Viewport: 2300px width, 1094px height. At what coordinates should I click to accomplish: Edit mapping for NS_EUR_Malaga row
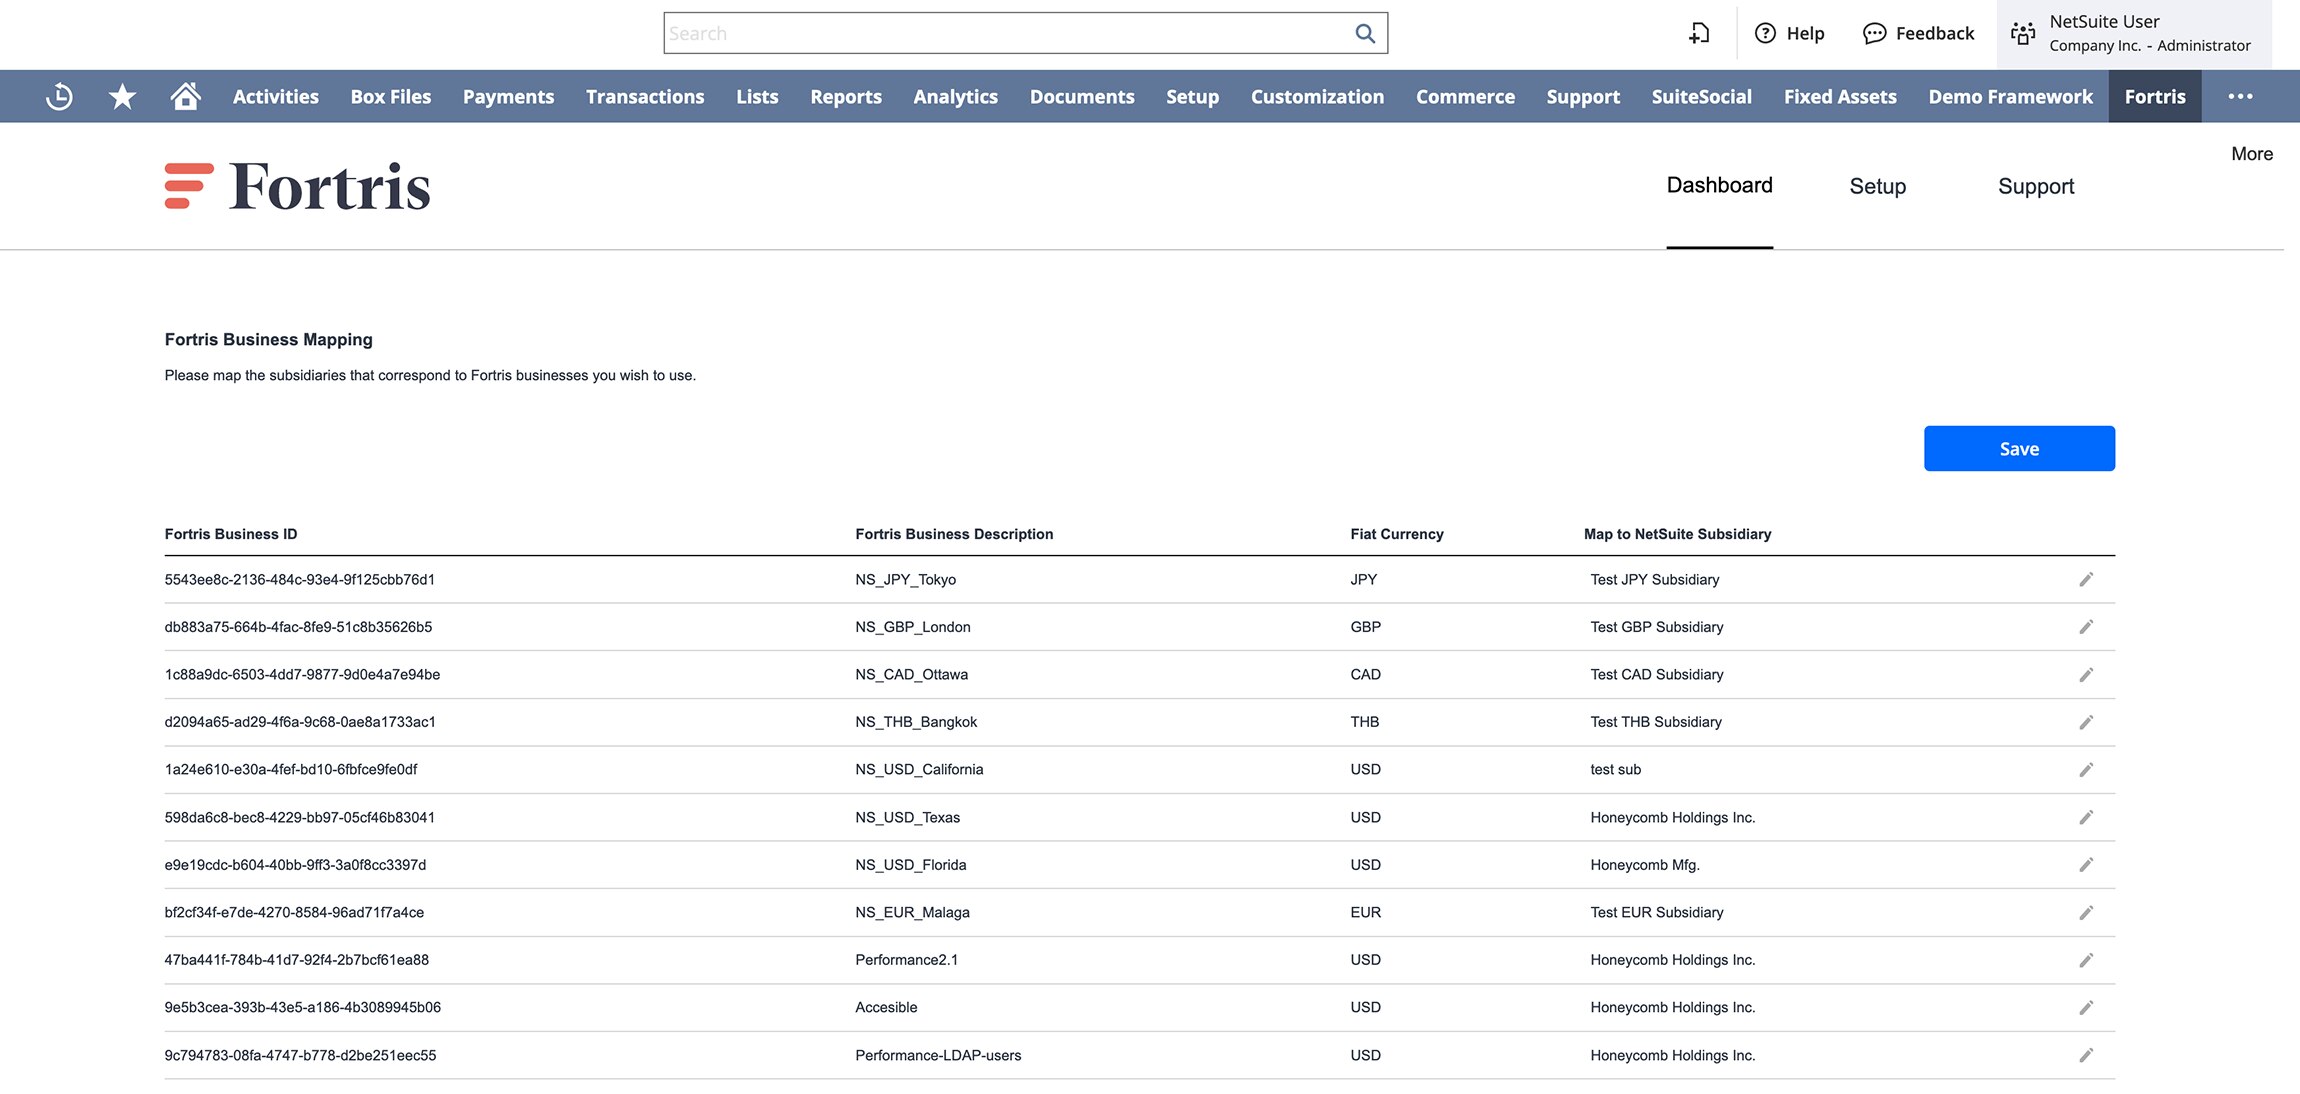[2085, 913]
